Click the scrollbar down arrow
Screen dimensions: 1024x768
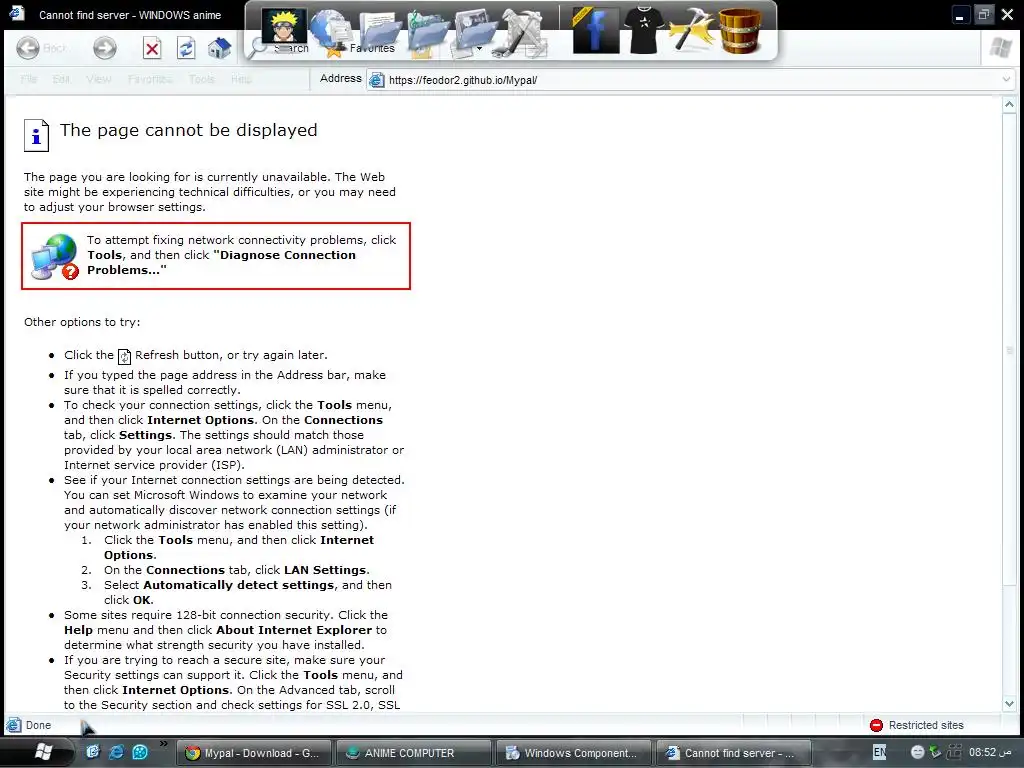pos(1009,703)
